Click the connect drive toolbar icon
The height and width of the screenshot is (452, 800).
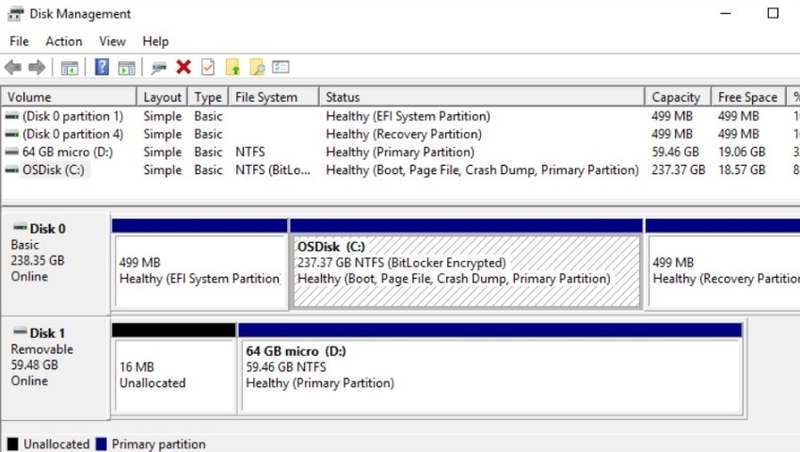159,67
